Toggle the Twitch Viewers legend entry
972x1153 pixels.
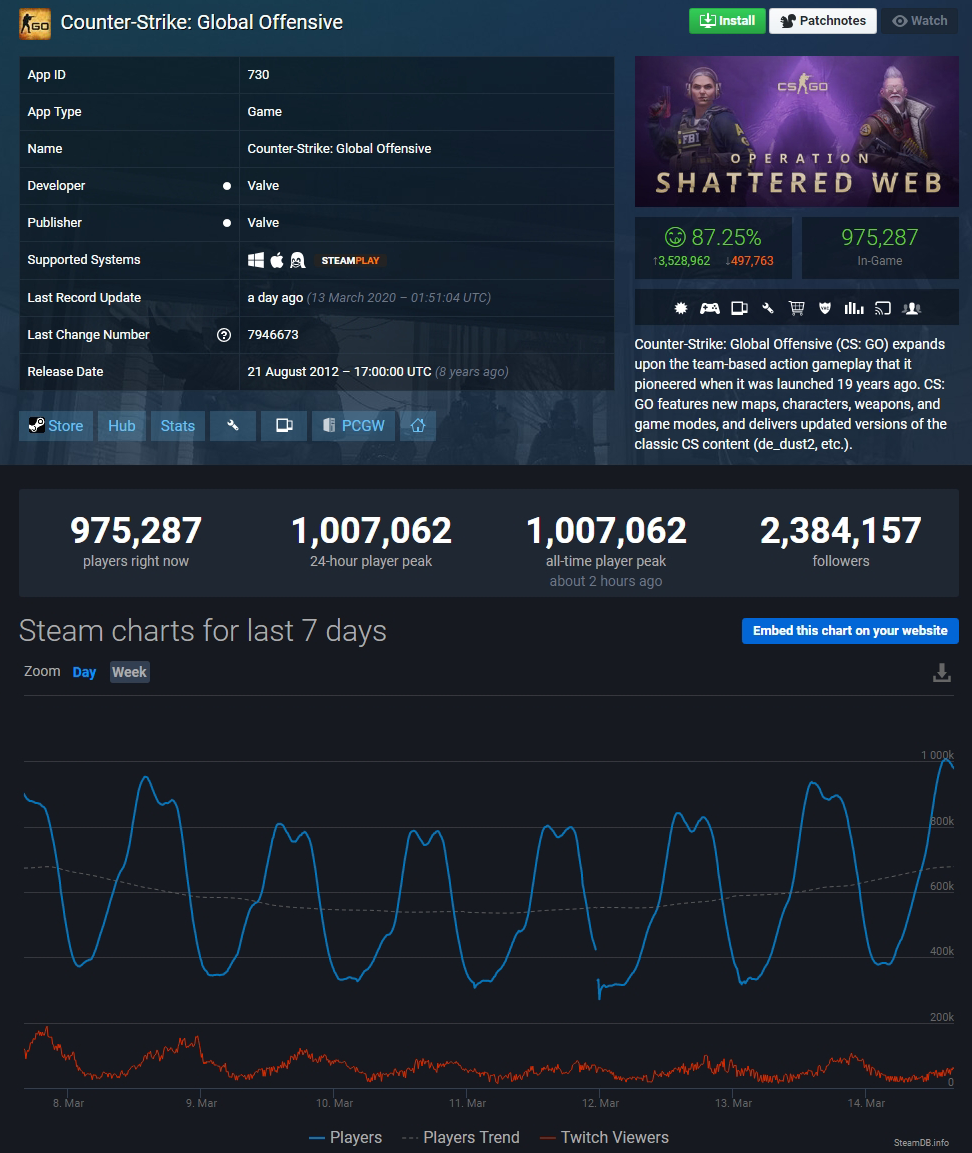pyautogui.click(x=604, y=1138)
